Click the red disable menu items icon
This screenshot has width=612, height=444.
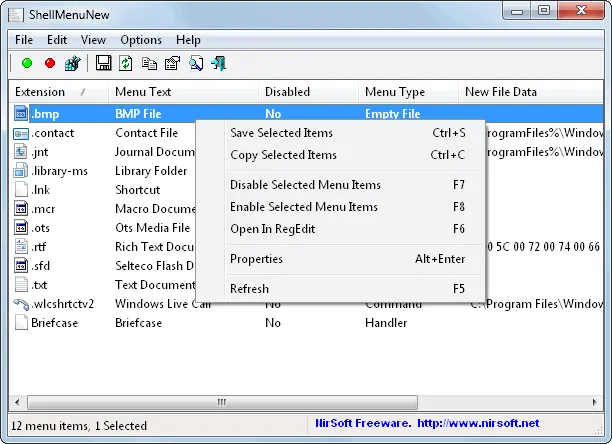[x=49, y=64]
